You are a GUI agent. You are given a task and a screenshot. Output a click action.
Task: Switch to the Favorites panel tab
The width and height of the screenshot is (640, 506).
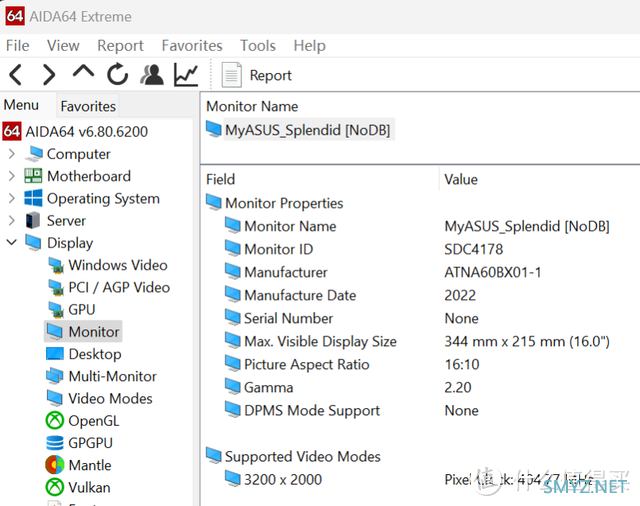point(88,107)
